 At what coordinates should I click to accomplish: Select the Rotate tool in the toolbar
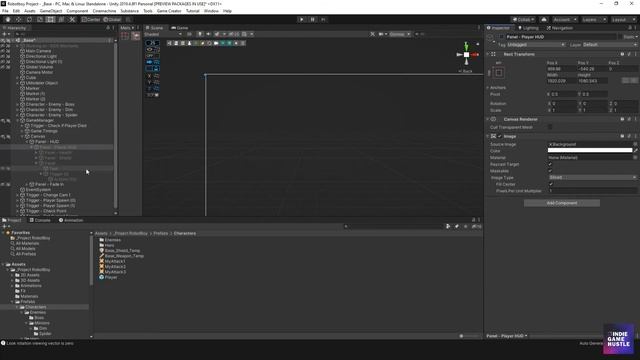click(x=29, y=19)
